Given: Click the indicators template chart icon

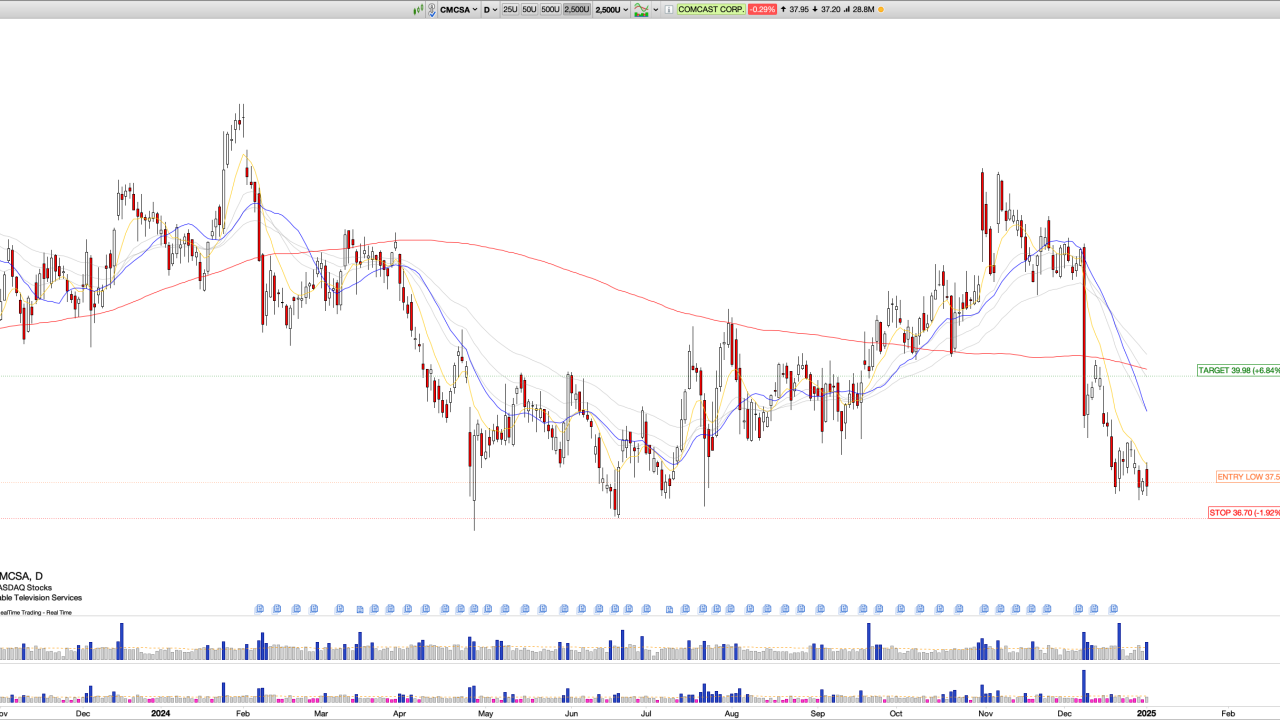Looking at the screenshot, I should [641, 9].
